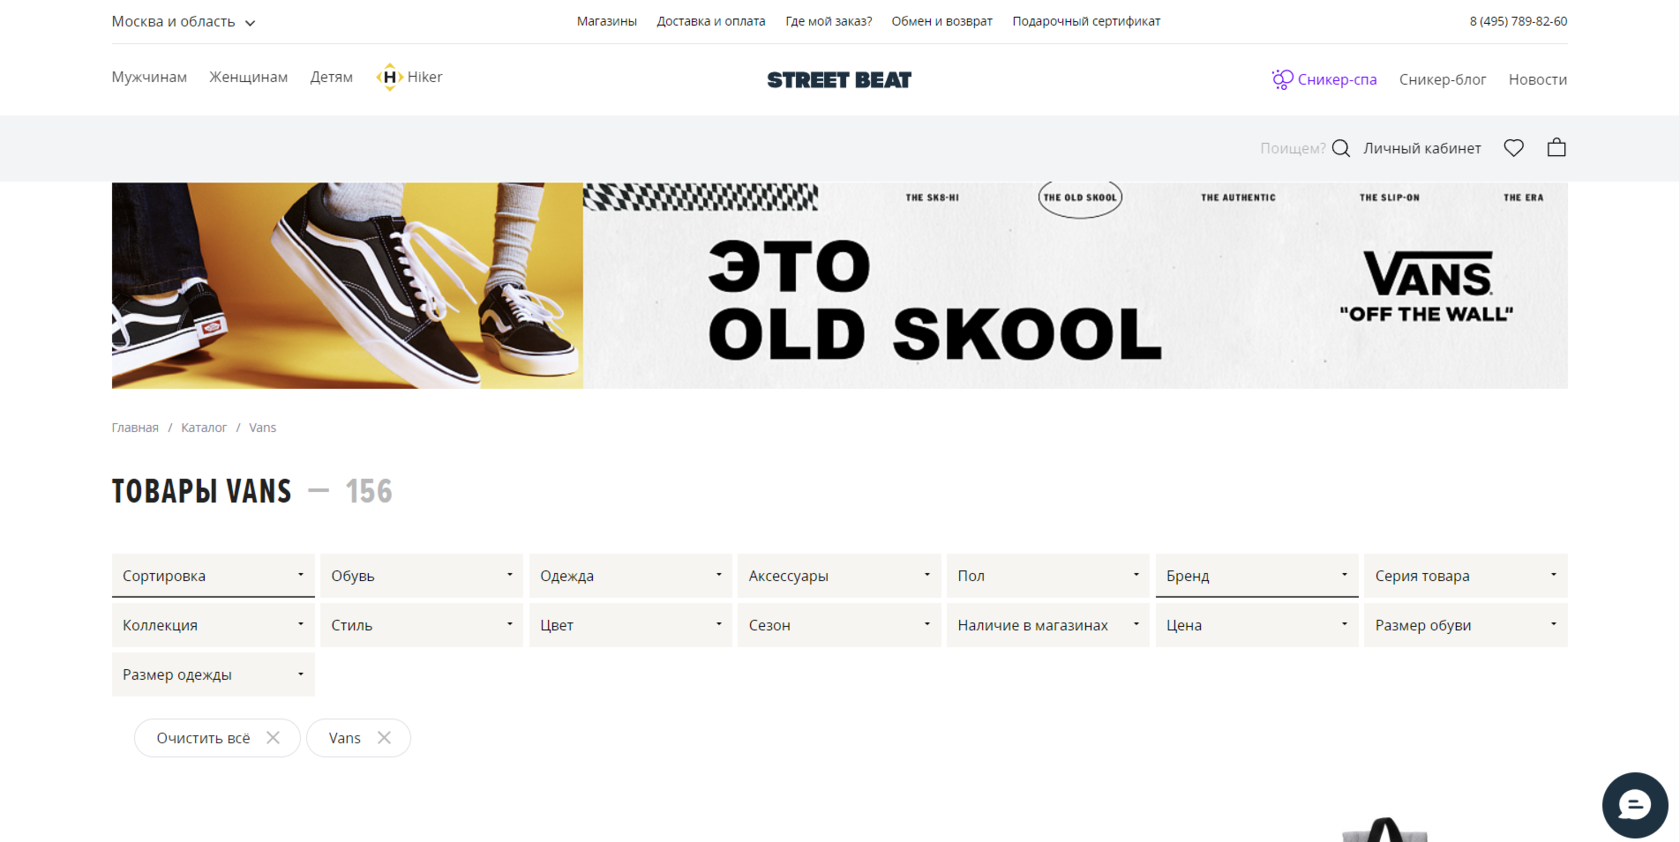The width and height of the screenshot is (1680, 842).
Task: Go to Мужчинам section
Action: [x=149, y=77]
